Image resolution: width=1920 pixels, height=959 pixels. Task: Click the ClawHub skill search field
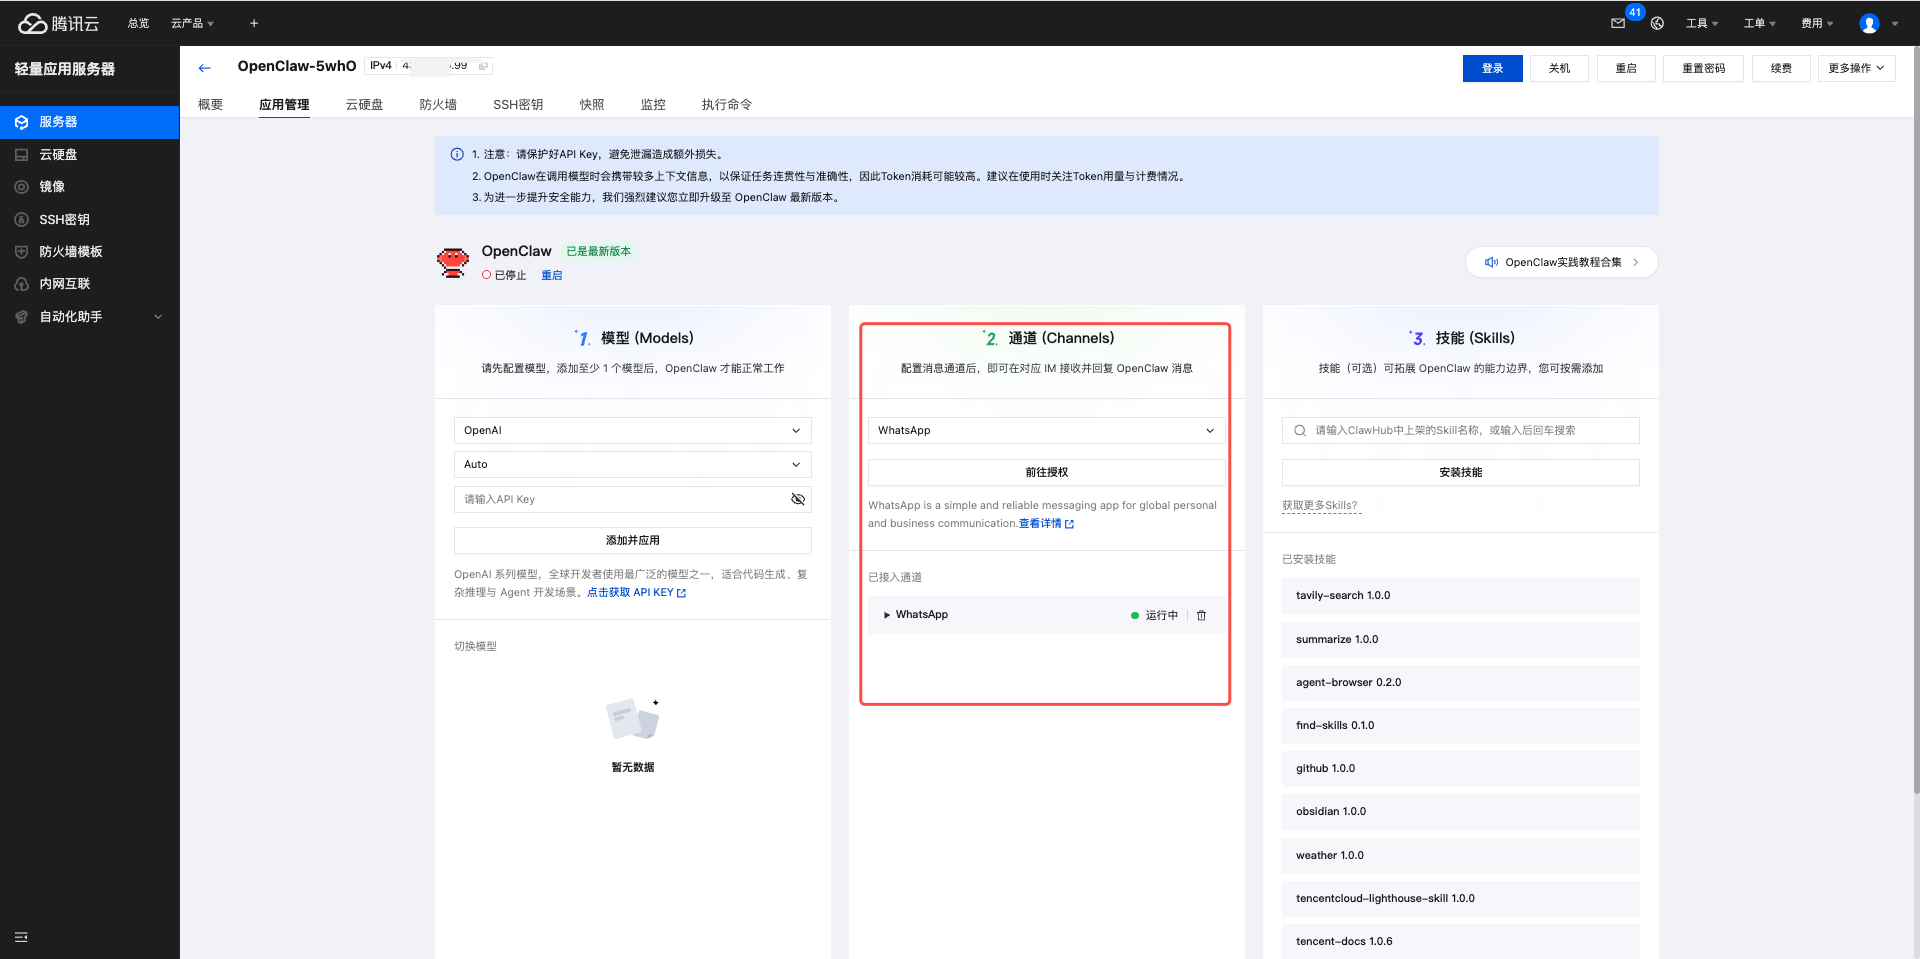point(1470,430)
